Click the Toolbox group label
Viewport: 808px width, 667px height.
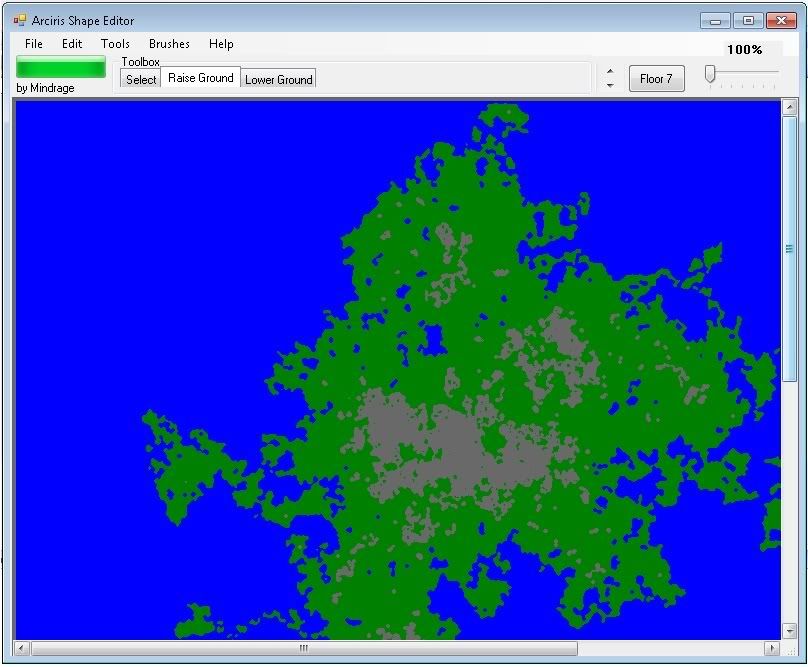140,61
